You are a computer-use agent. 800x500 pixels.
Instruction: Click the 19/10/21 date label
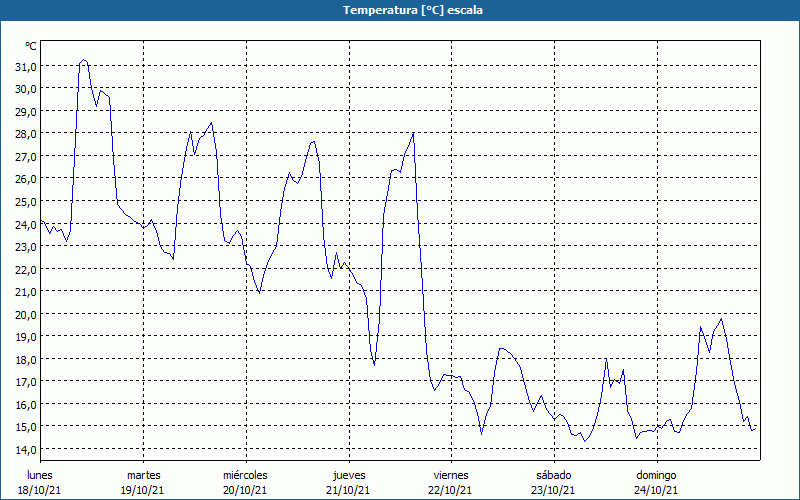[143, 490]
